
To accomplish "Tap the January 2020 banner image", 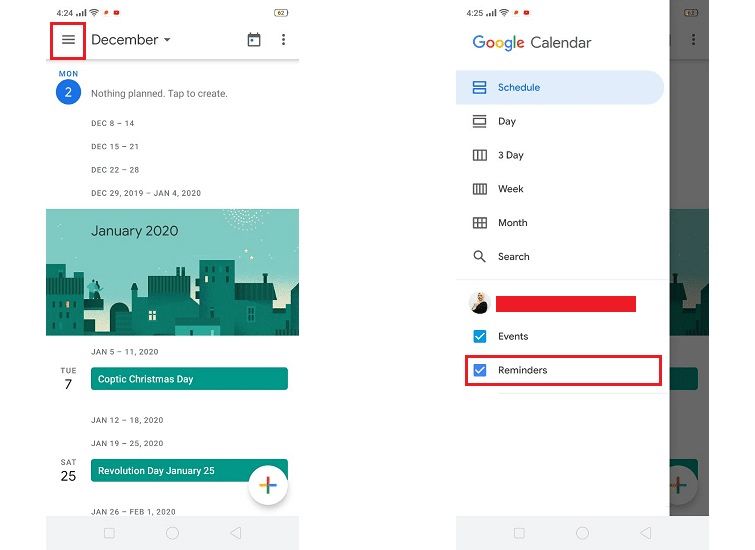I will (x=172, y=272).
